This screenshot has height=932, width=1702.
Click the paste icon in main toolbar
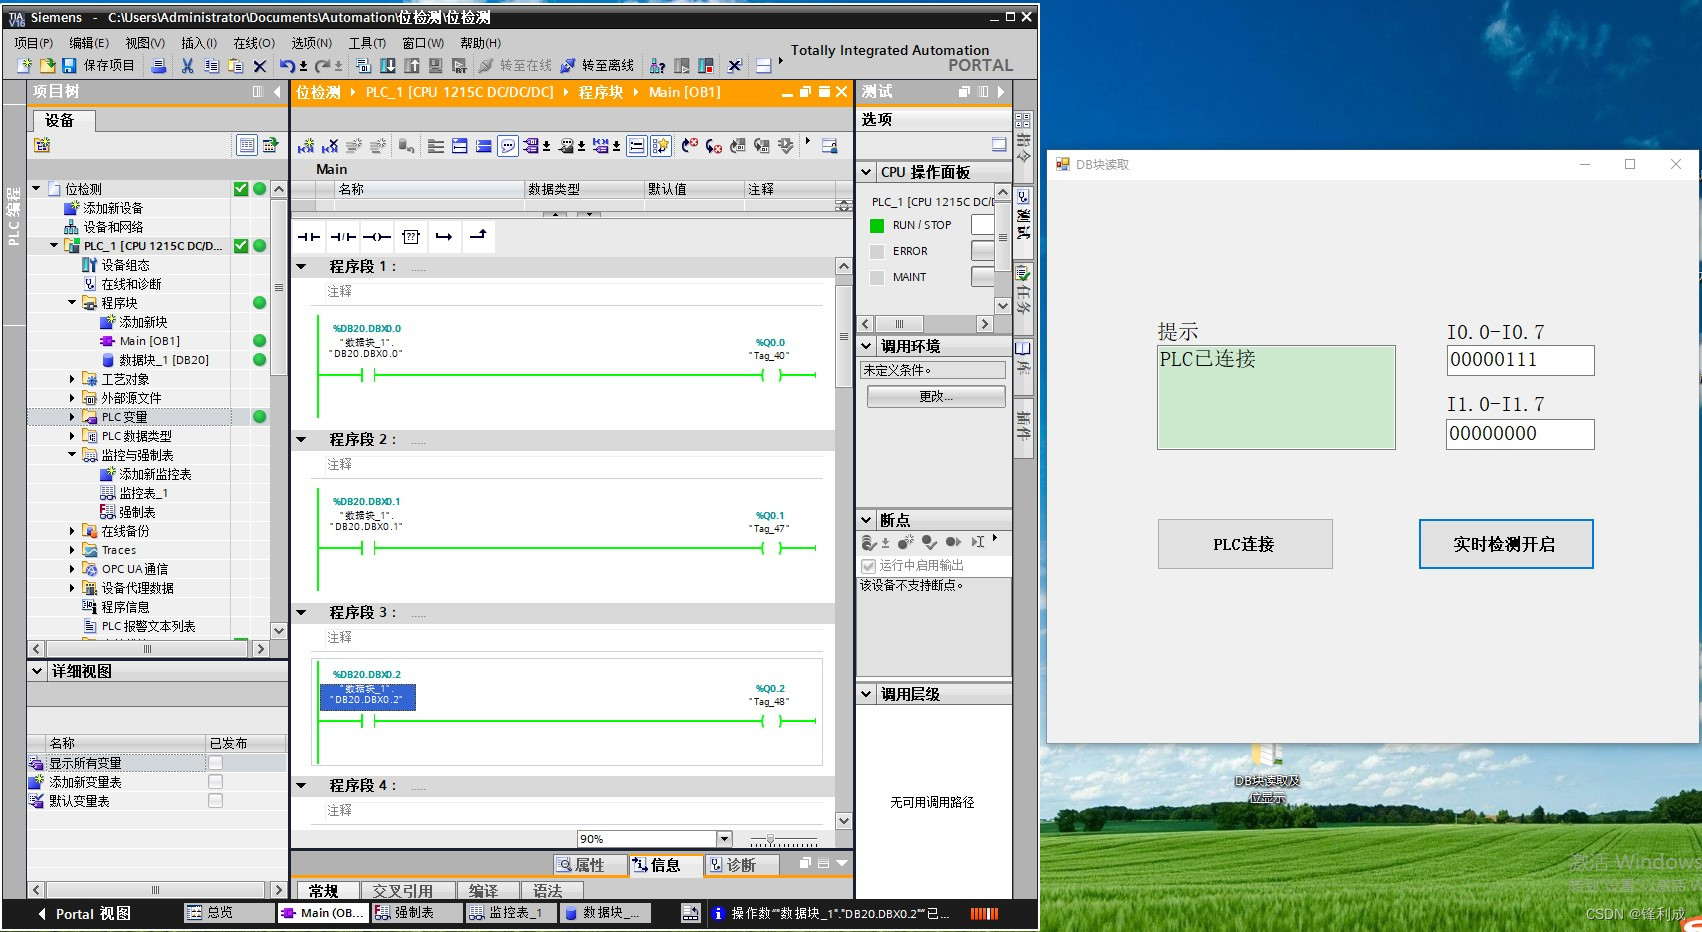tap(235, 65)
